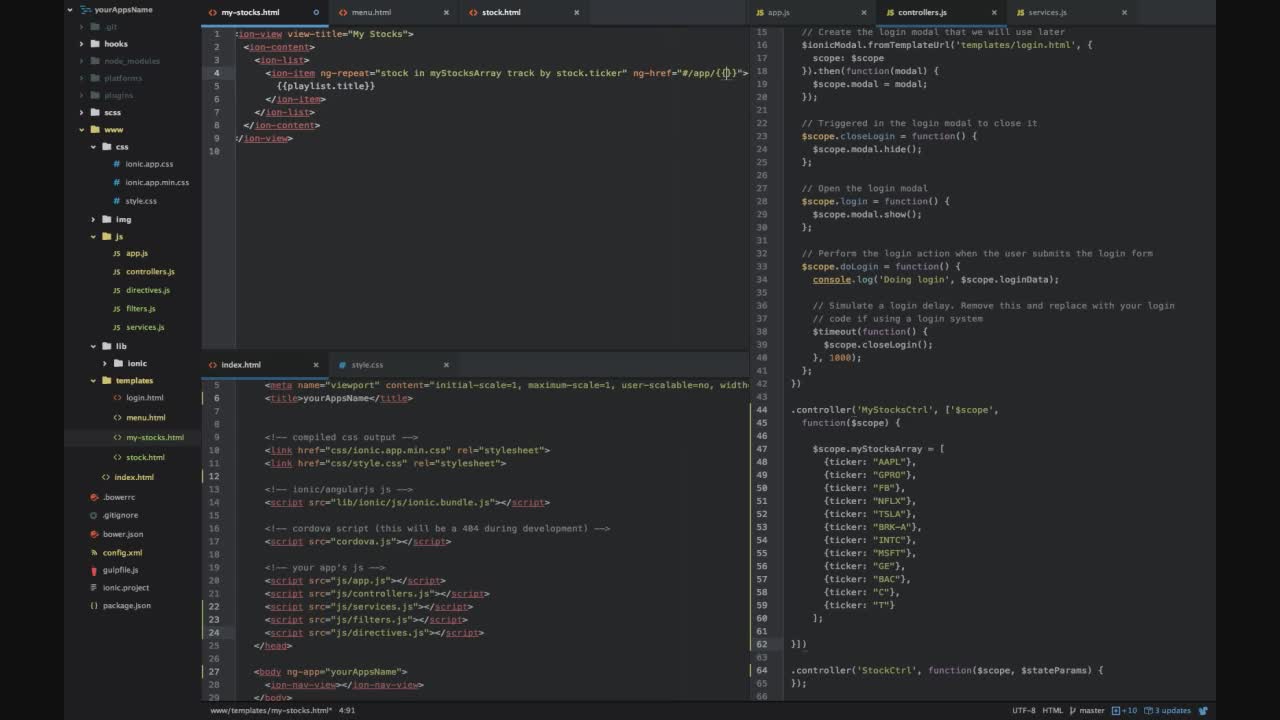Click the templates folder icon
The height and width of the screenshot is (720, 1280).
pos(105,380)
